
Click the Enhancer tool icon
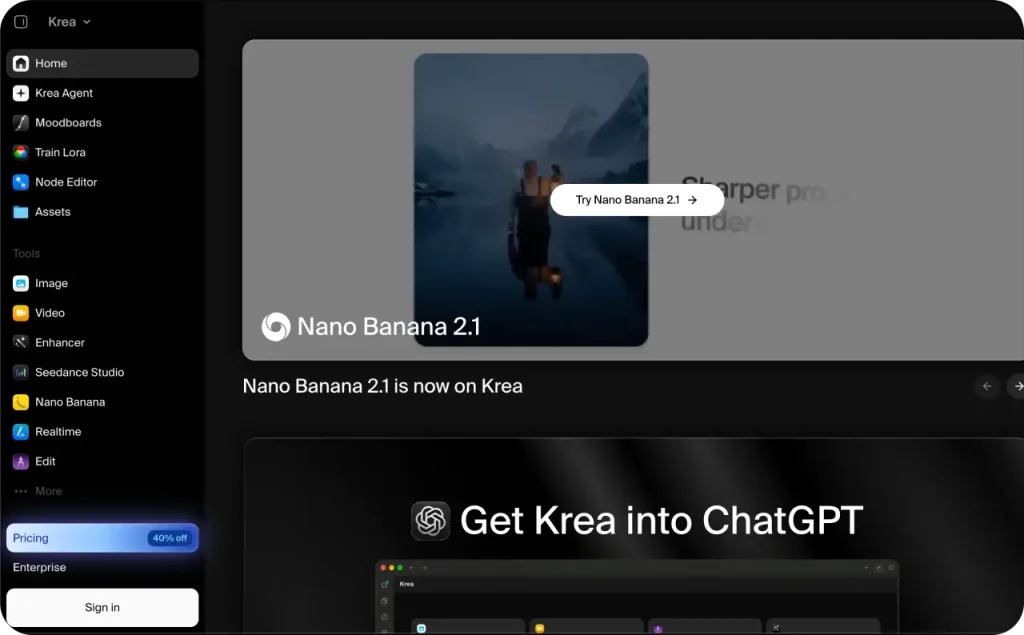21,342
